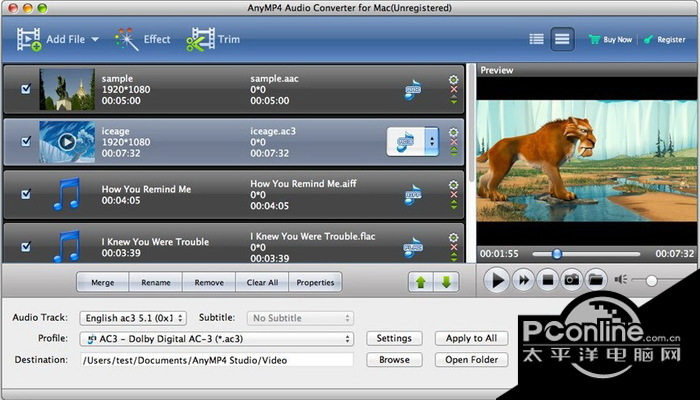This screenshot has height=400, width=700.
Task: Uncheck the sample file checkbox
Action: click(26, 90)
